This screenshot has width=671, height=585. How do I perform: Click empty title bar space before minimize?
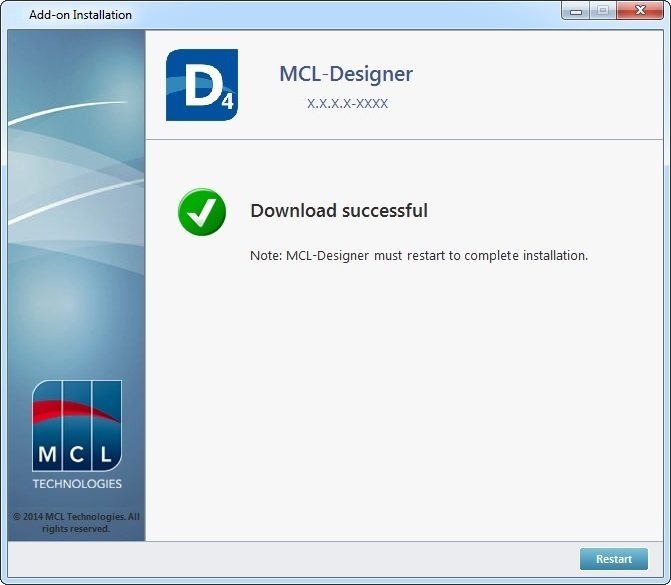click(x=350, y=15)
